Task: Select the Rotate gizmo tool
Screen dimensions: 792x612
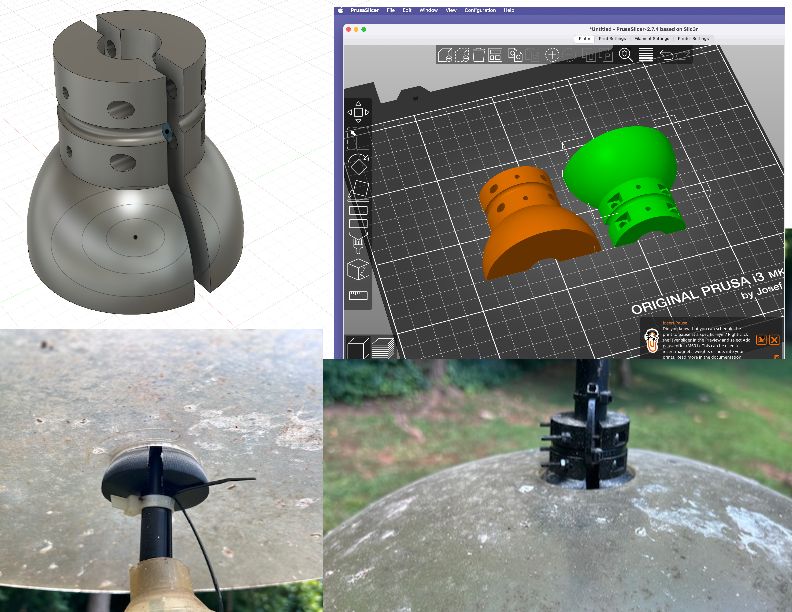Action: tap(358, 165)
